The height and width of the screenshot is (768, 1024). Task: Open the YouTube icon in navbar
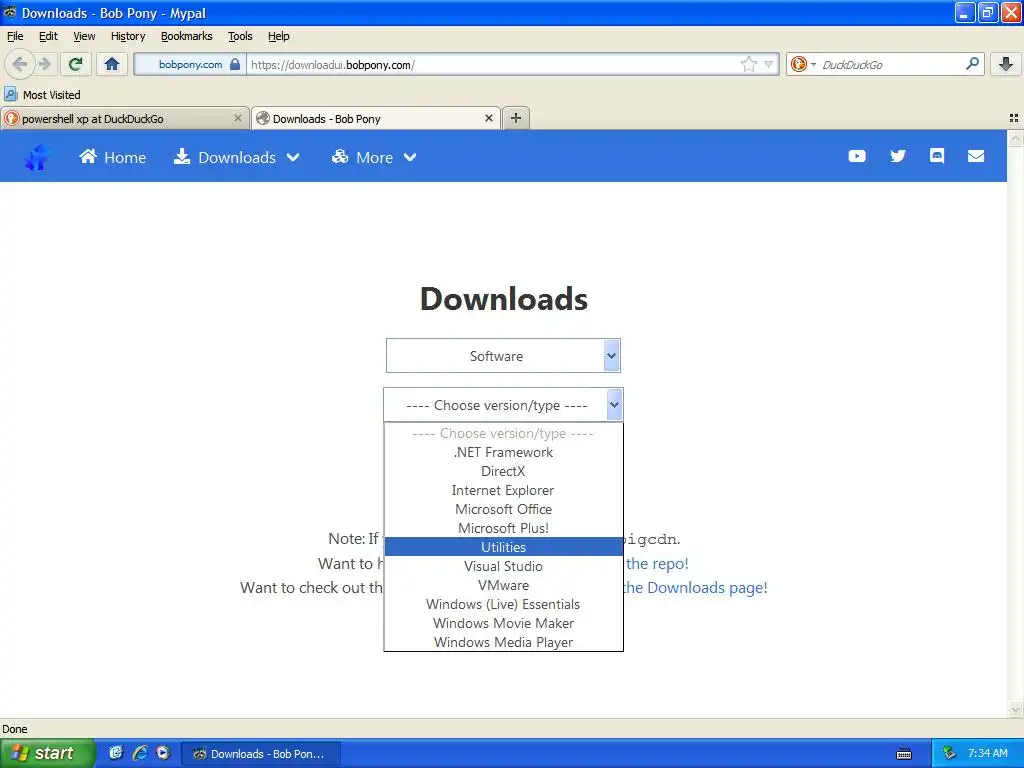click(x=857, y=156)
